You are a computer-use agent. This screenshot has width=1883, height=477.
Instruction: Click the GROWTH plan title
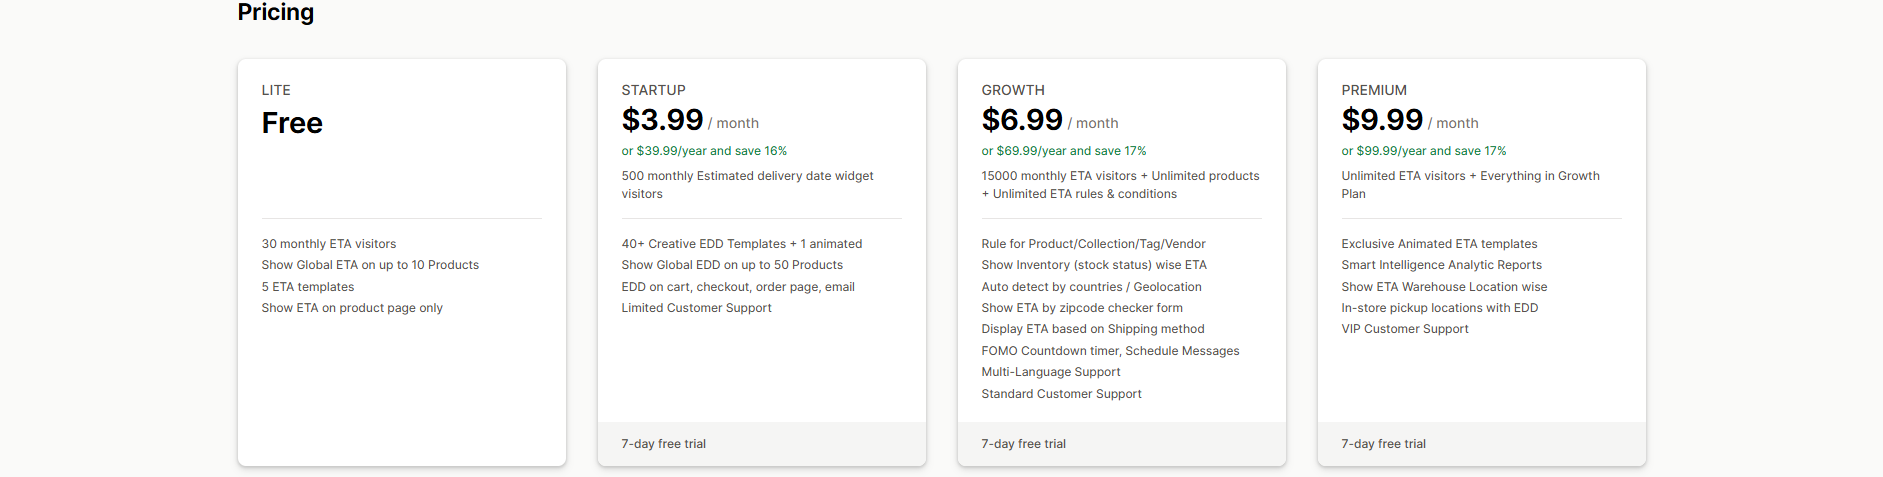[x=1012, y=90]
